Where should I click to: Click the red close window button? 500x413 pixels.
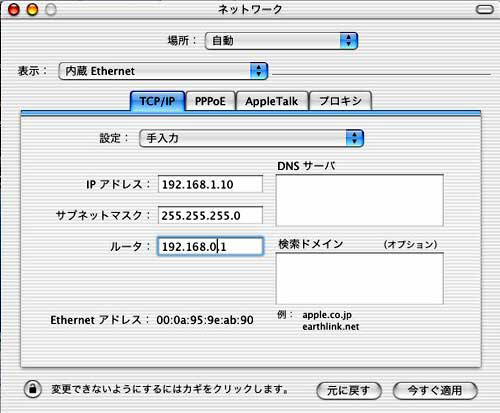coord(14,9)
